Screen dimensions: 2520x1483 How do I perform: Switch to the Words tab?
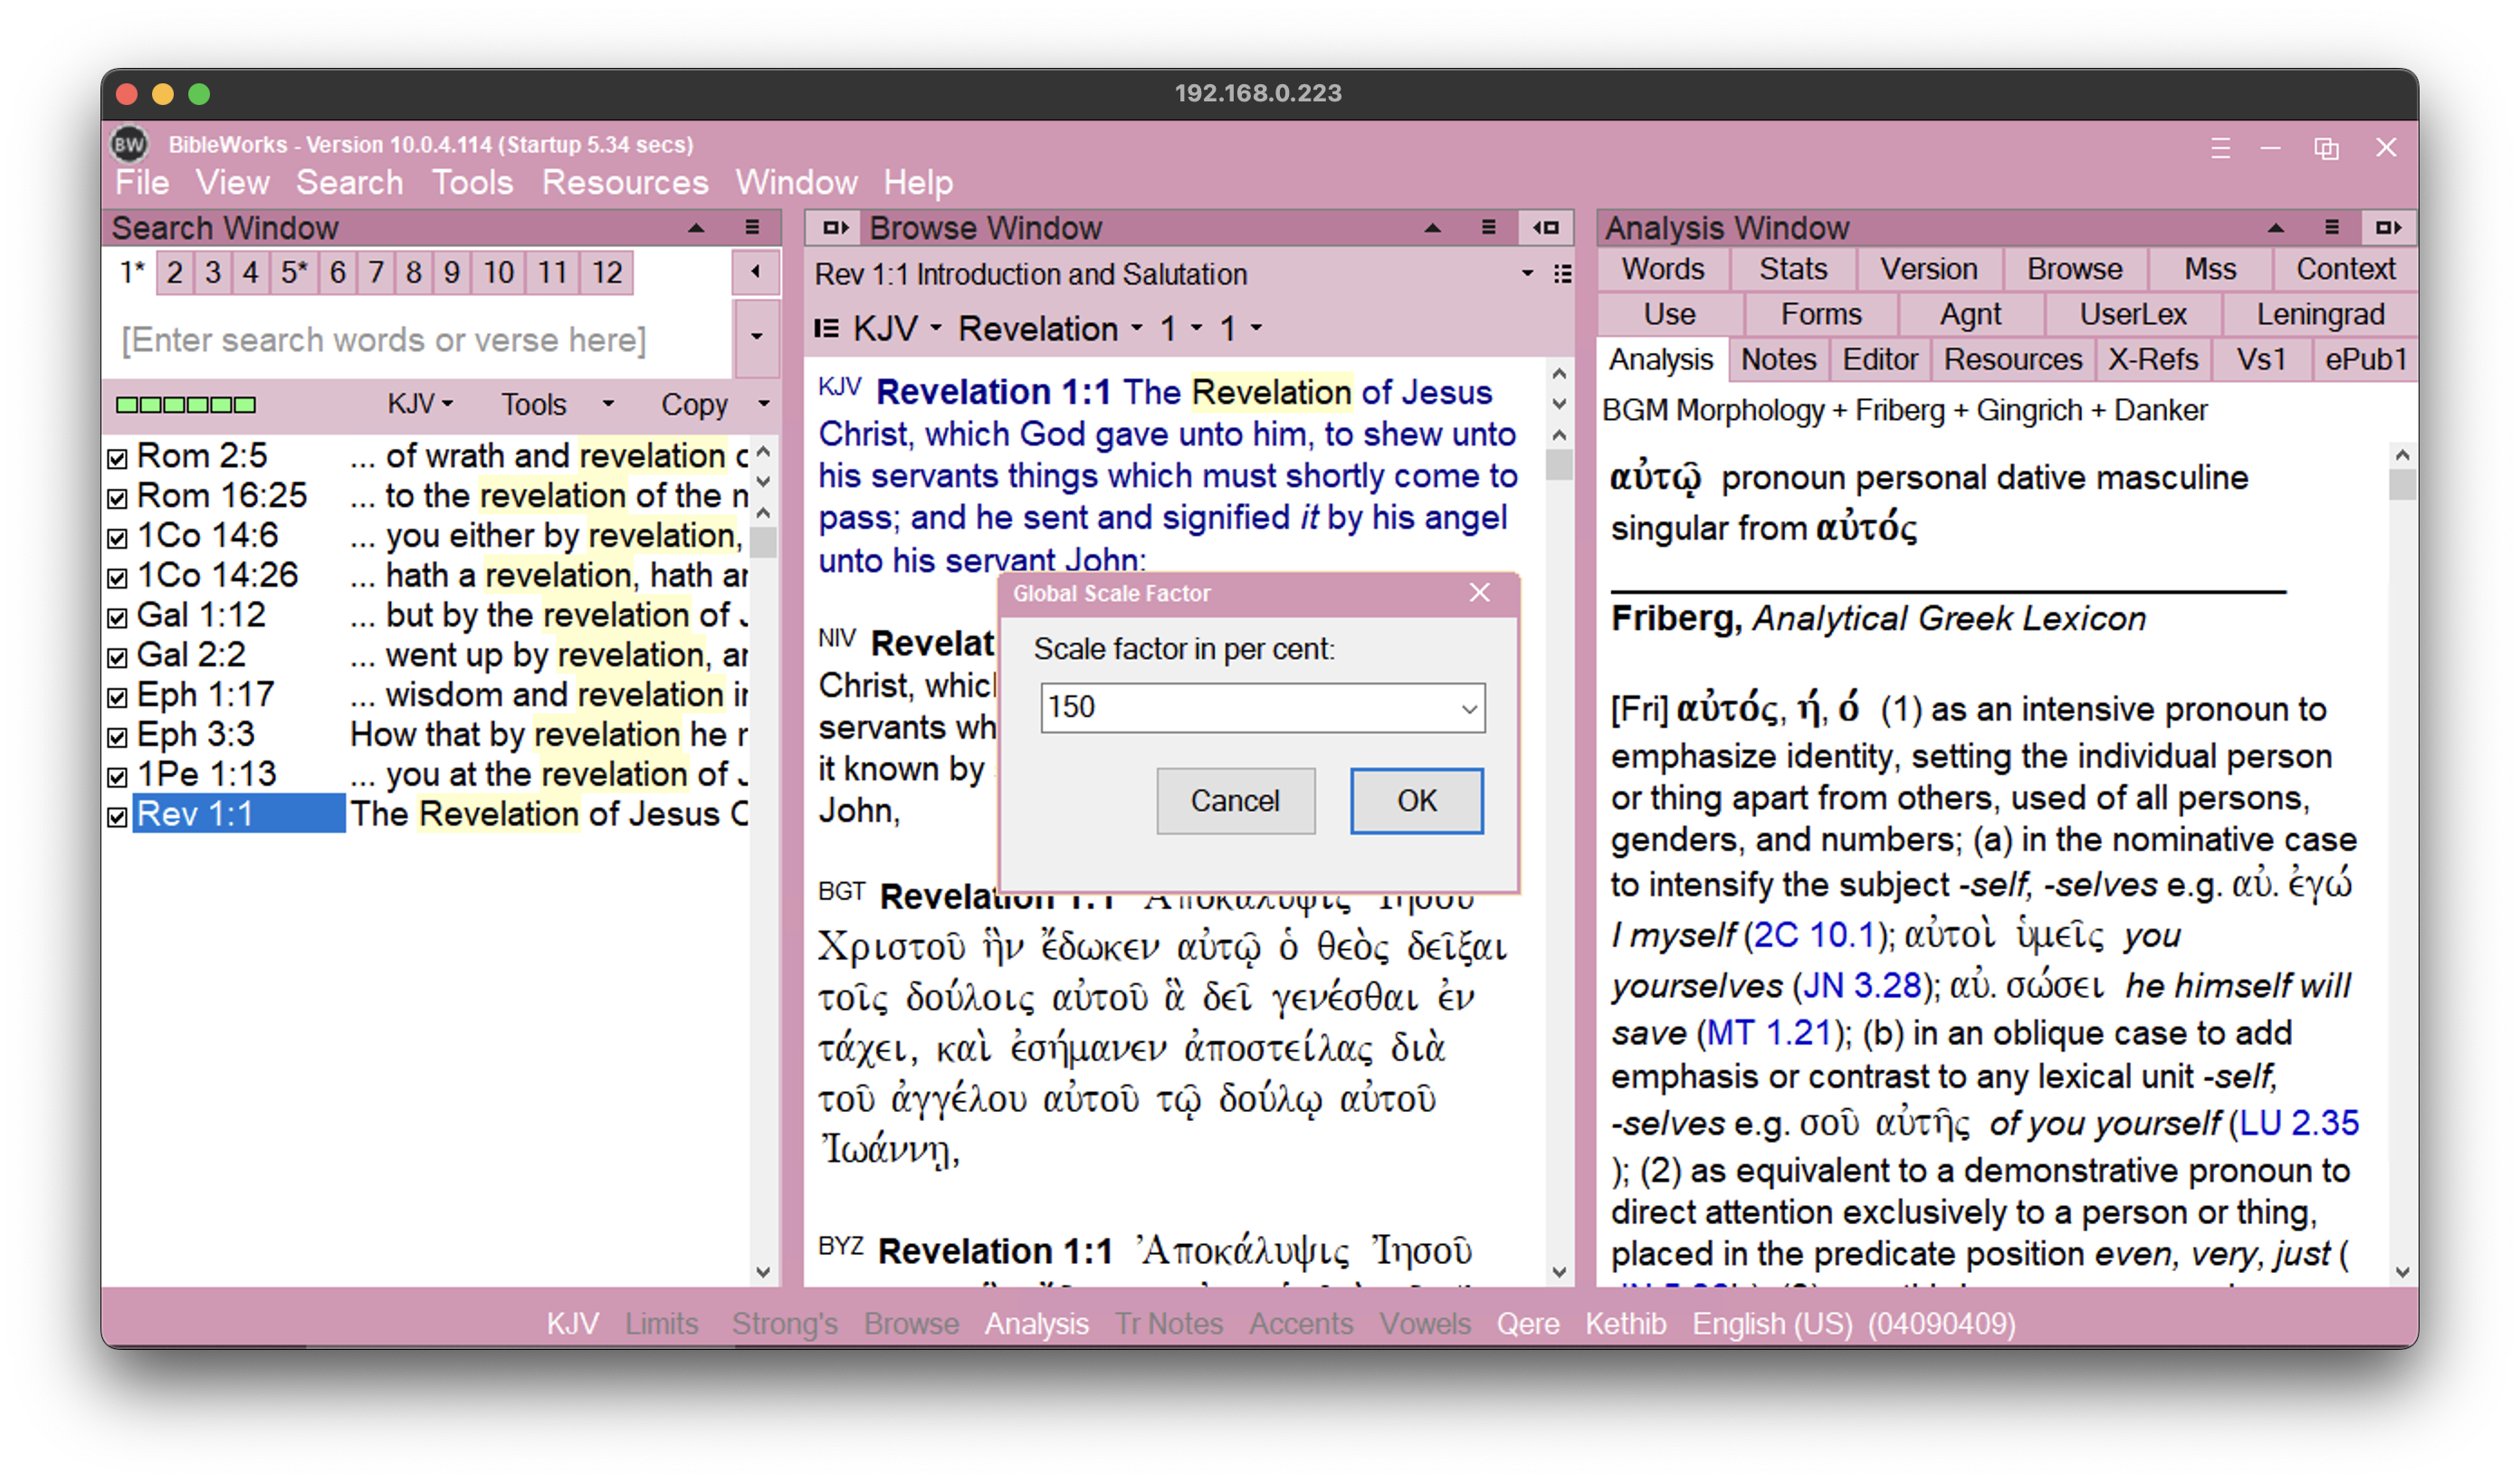click(1662, 269)
